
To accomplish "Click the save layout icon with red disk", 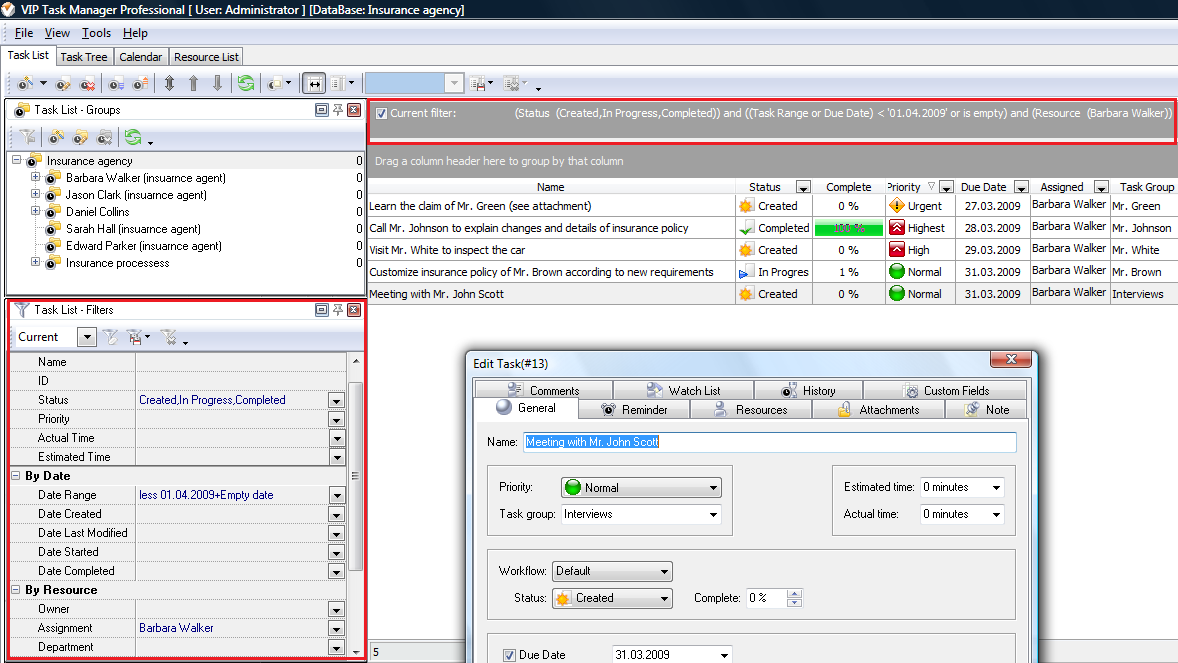I will coord(478,83).
